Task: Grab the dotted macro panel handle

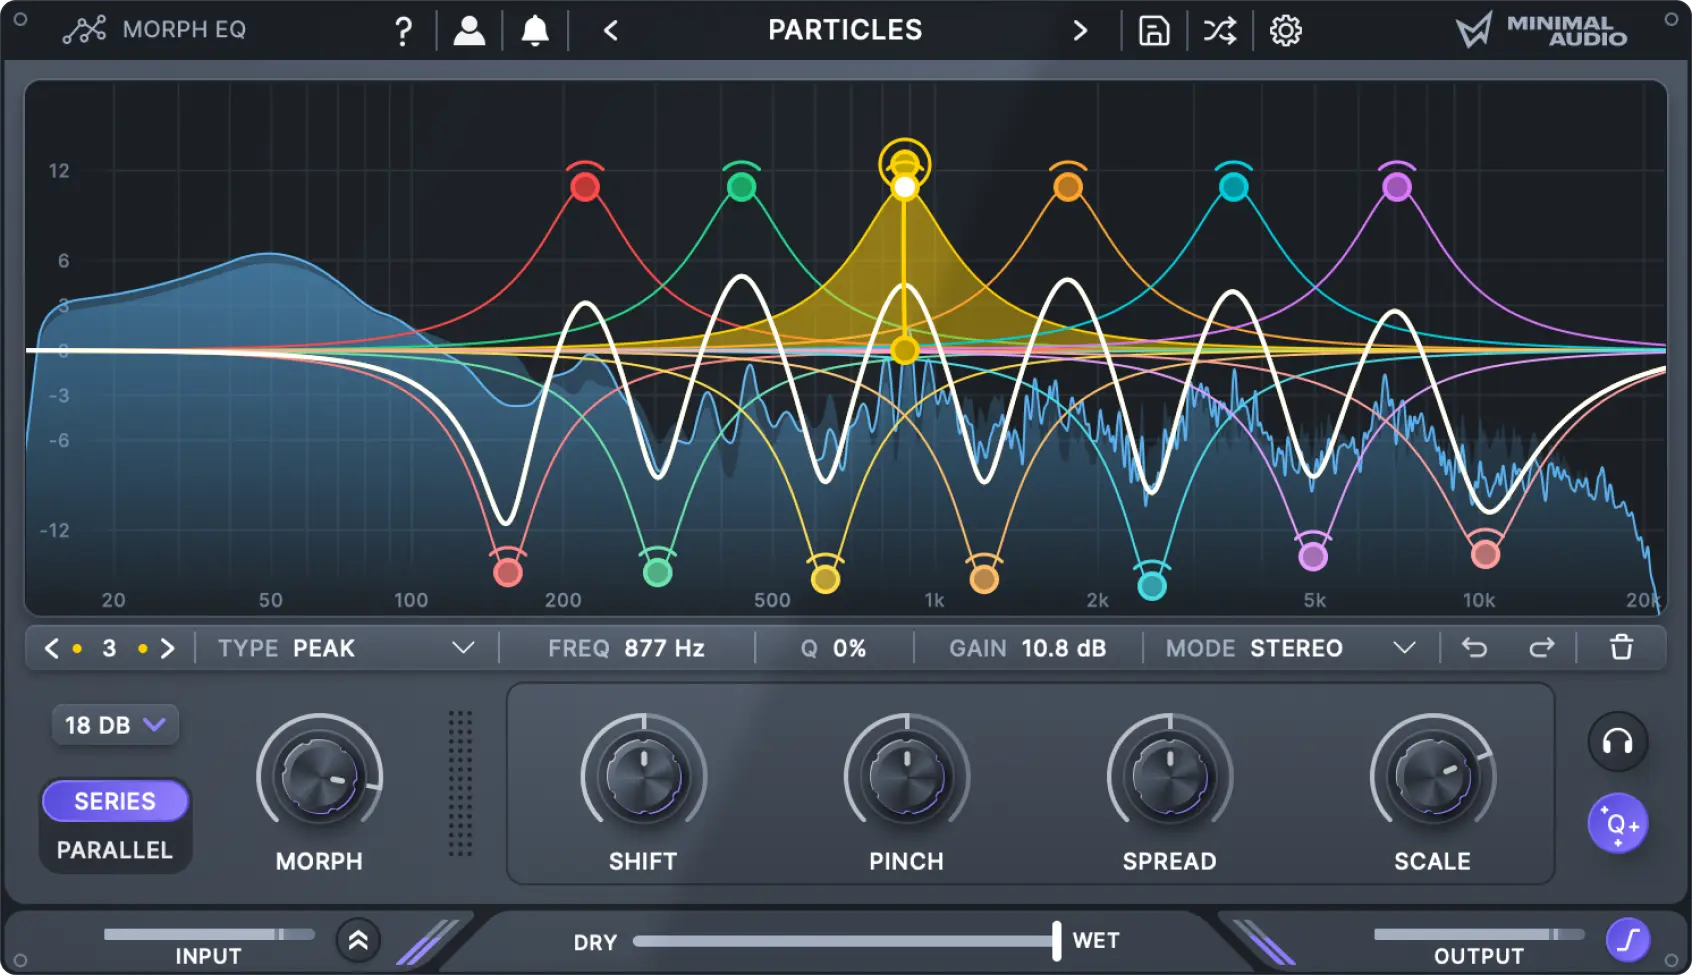Action: 460,783
